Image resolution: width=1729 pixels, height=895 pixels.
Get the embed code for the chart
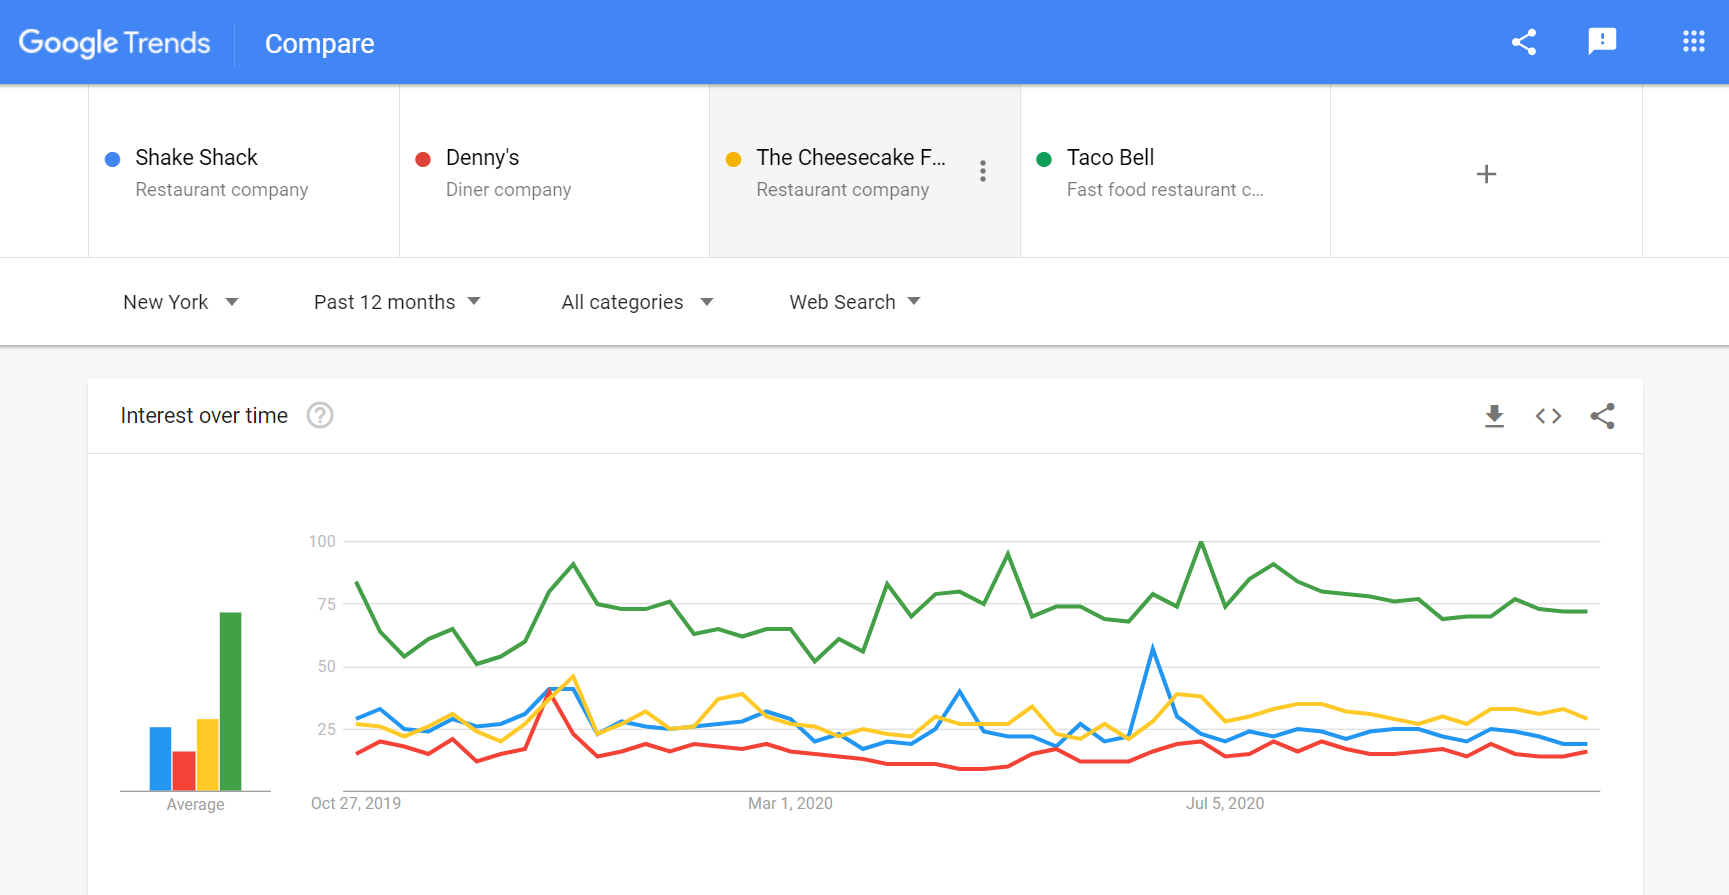click(x=1548, y=415)
